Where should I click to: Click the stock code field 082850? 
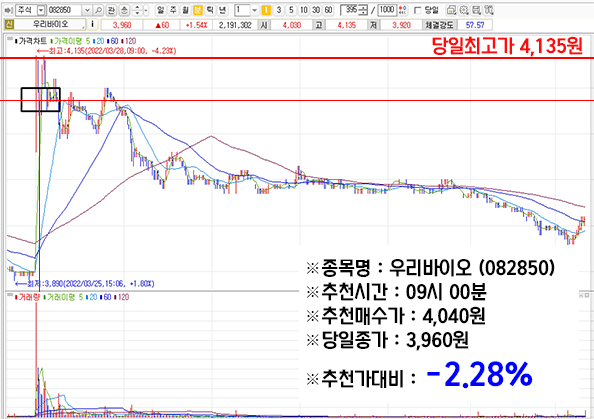65,10
